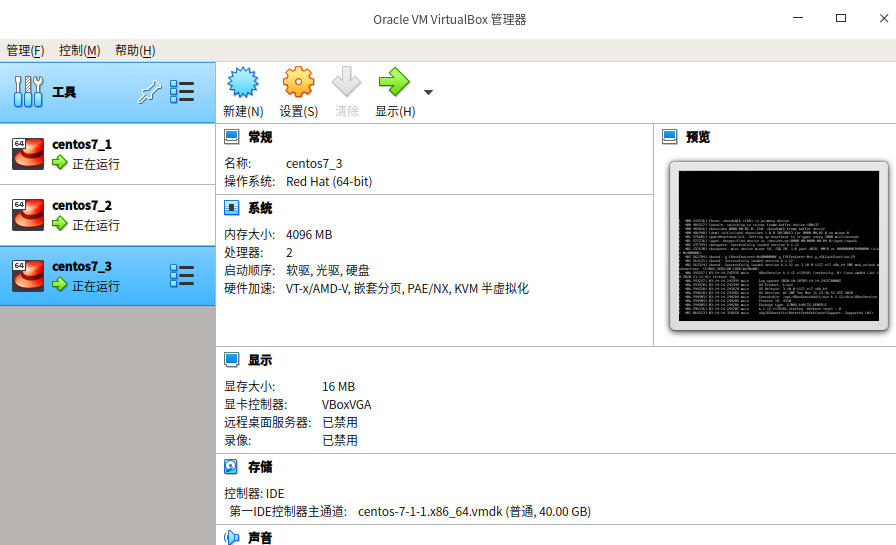
Task: Click the centos7_3 Red Hat OS icon
Action: point(28,276)
